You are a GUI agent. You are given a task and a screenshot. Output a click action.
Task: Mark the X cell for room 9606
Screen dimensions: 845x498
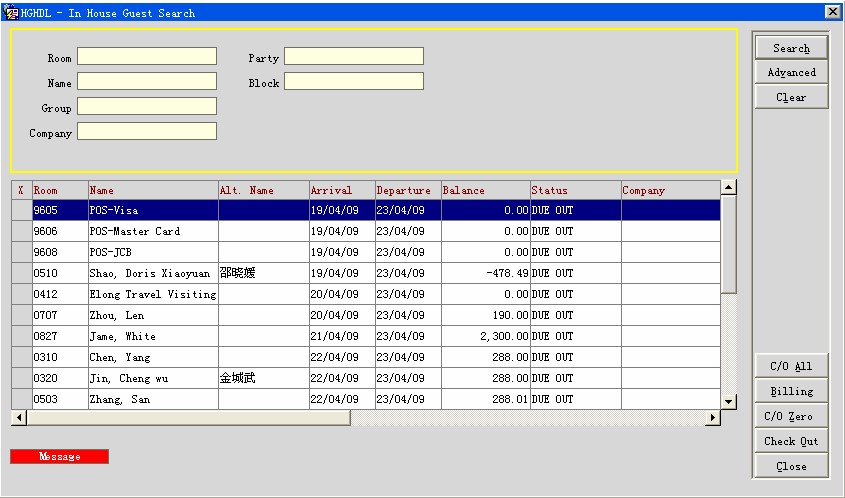[21, 231]
